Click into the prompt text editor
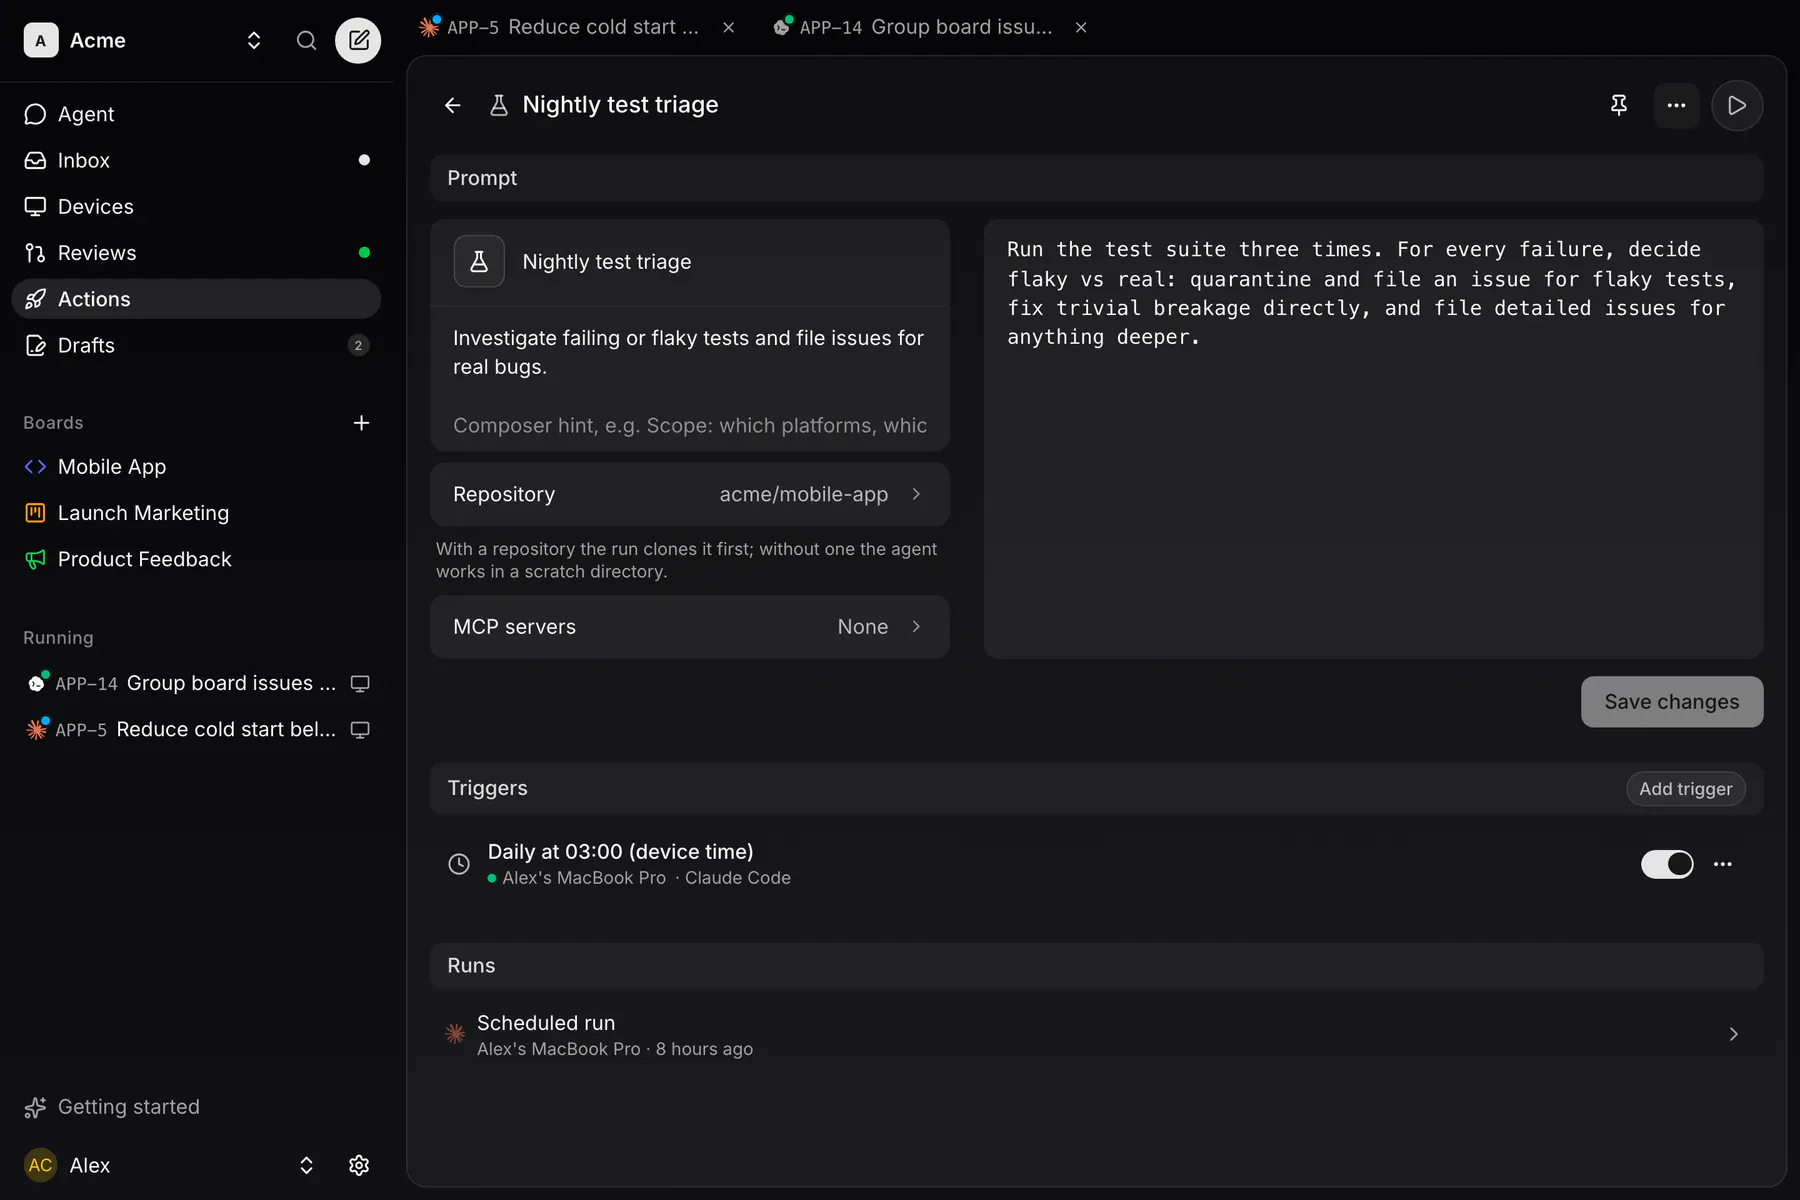Viewport: 1800px width, 1200px height. click(x=1373, y=439)
